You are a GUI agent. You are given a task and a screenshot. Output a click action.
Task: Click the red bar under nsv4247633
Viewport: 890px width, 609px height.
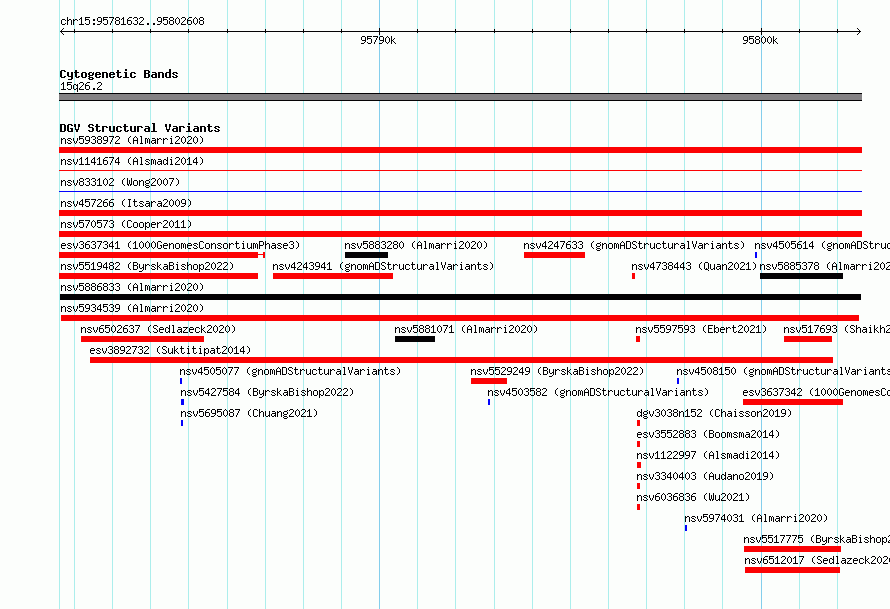coord(554,255)
